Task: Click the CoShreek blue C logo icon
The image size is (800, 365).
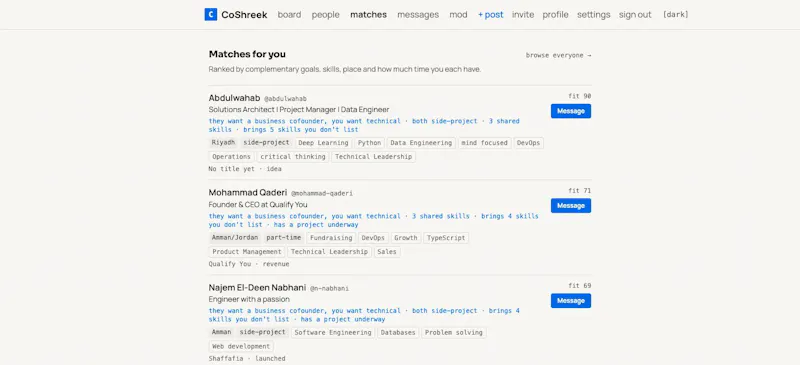Action: [x=211, y=15]
